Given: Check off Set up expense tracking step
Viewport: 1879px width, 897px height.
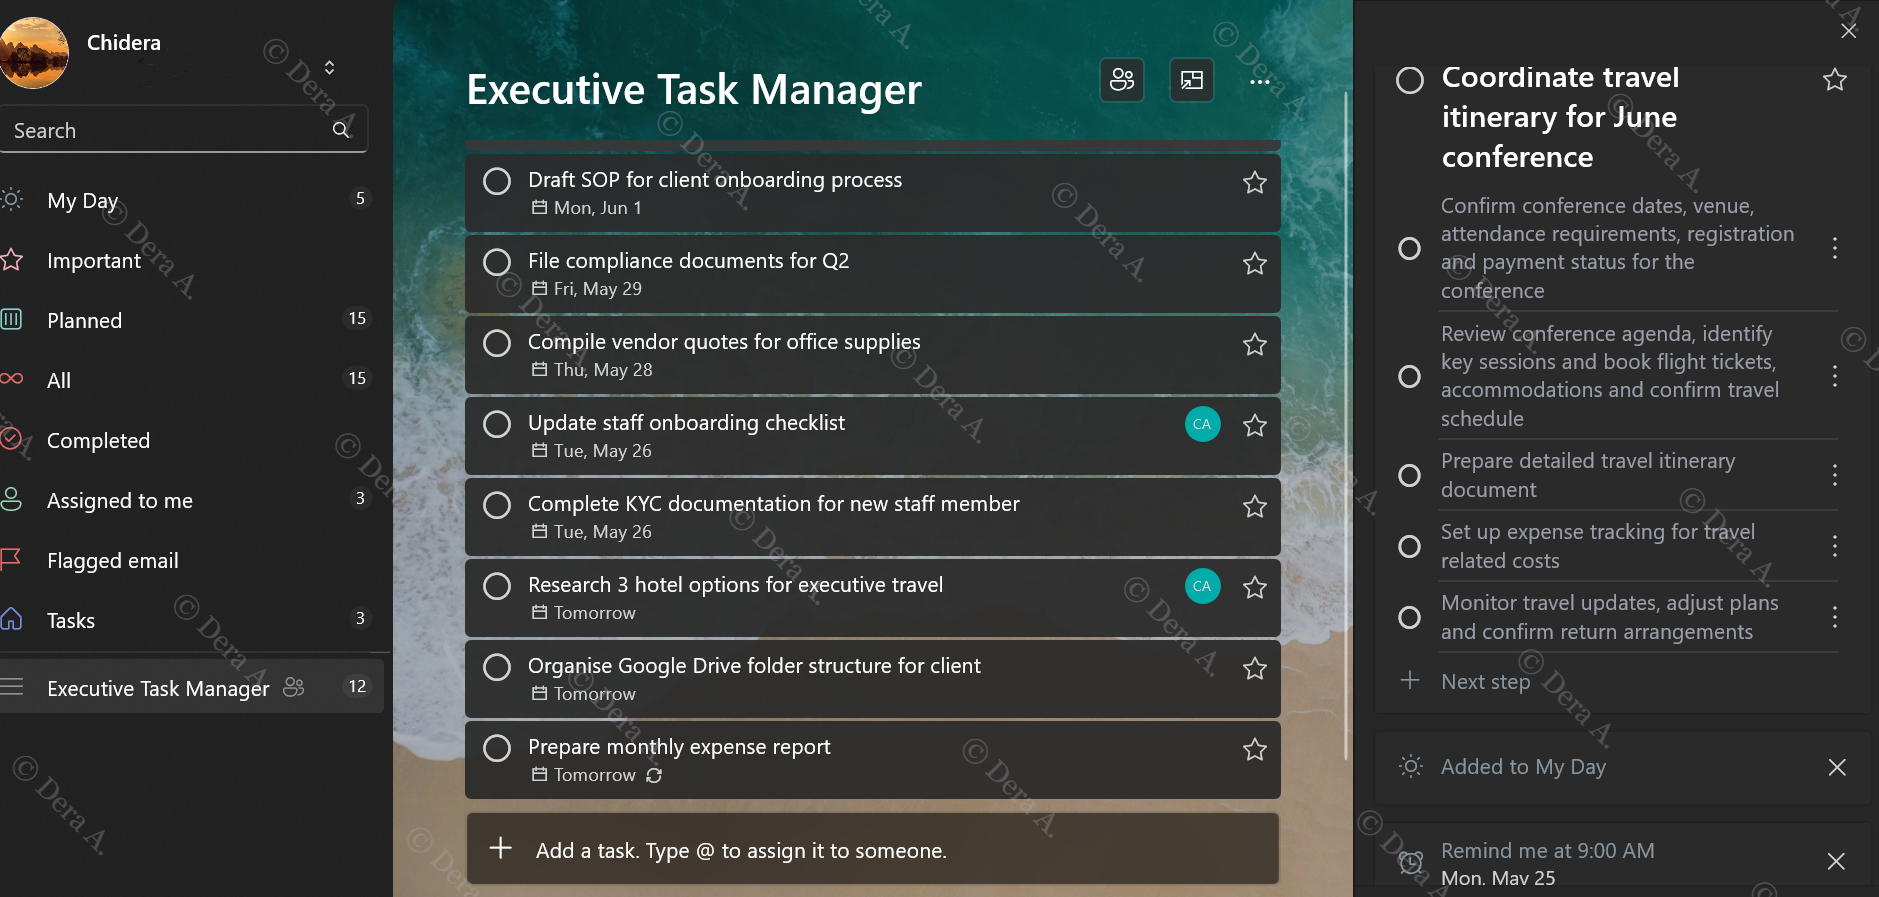Looking at the screenshot, I should [1409, 546].
